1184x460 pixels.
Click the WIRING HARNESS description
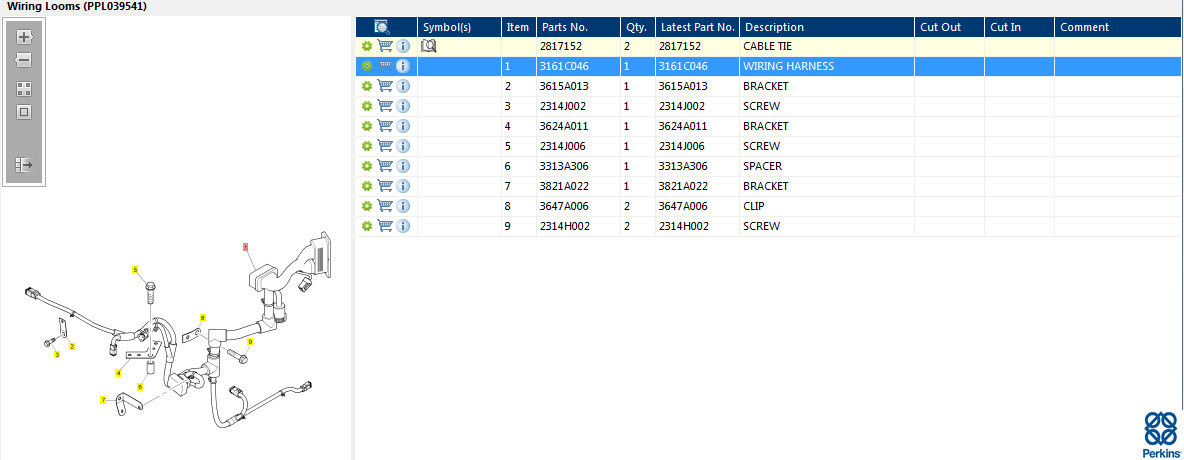tap(788, 66)
